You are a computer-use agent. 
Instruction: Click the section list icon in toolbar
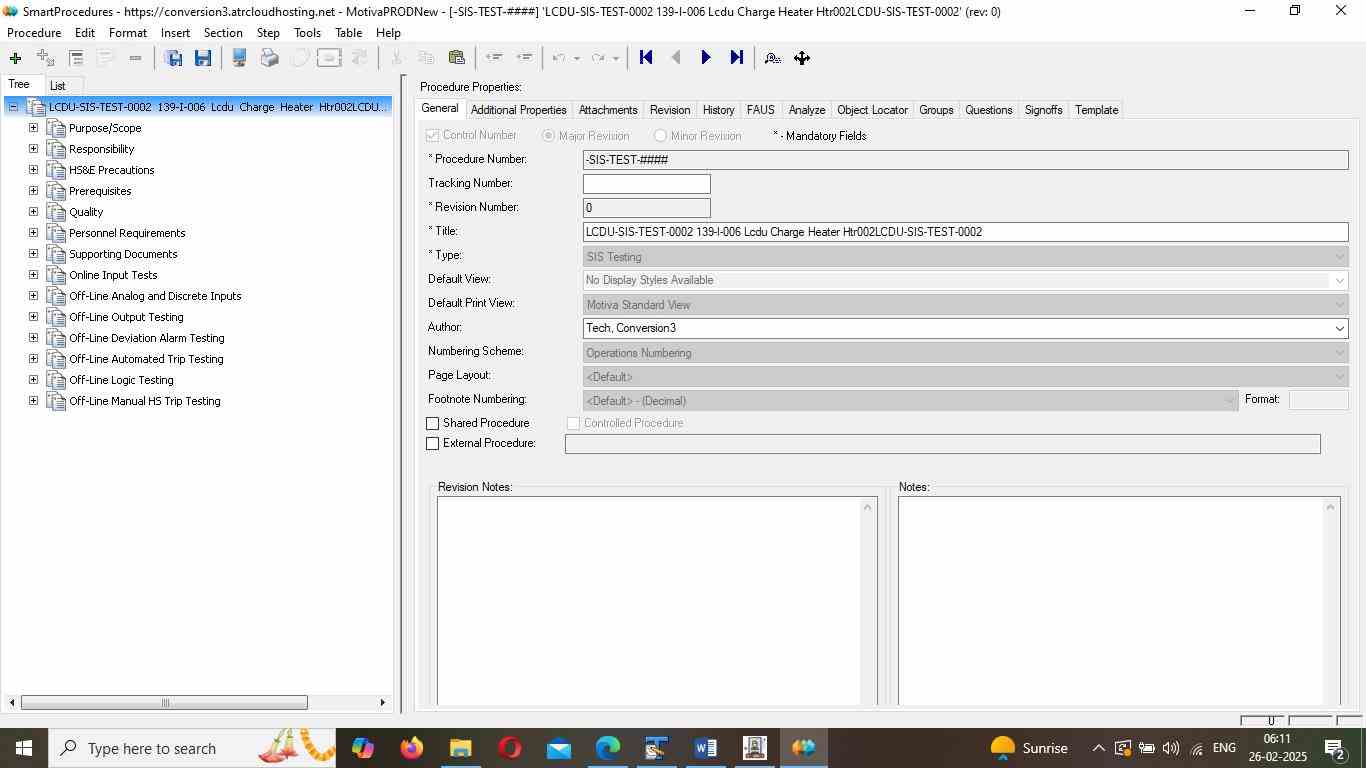click(x=76, y=58)
